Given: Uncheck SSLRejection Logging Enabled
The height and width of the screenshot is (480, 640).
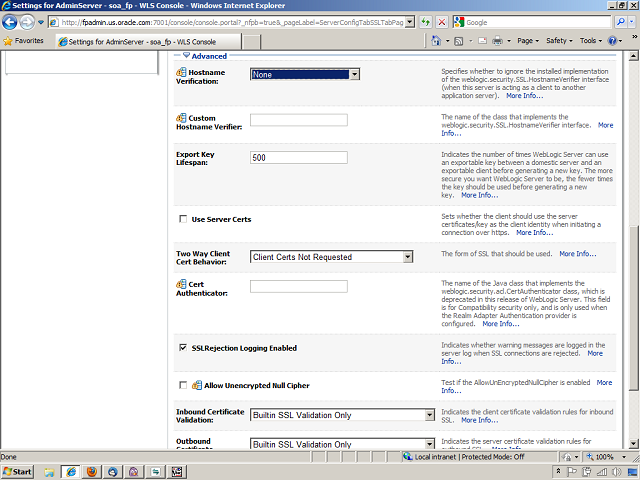Looking at the screenshot, I should [183, 347].
